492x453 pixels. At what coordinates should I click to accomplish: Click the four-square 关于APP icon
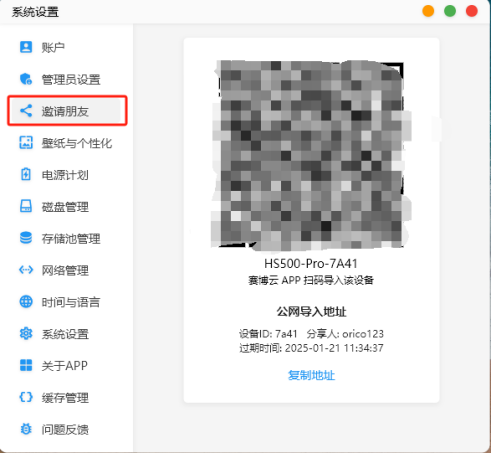tap(26, 365)
